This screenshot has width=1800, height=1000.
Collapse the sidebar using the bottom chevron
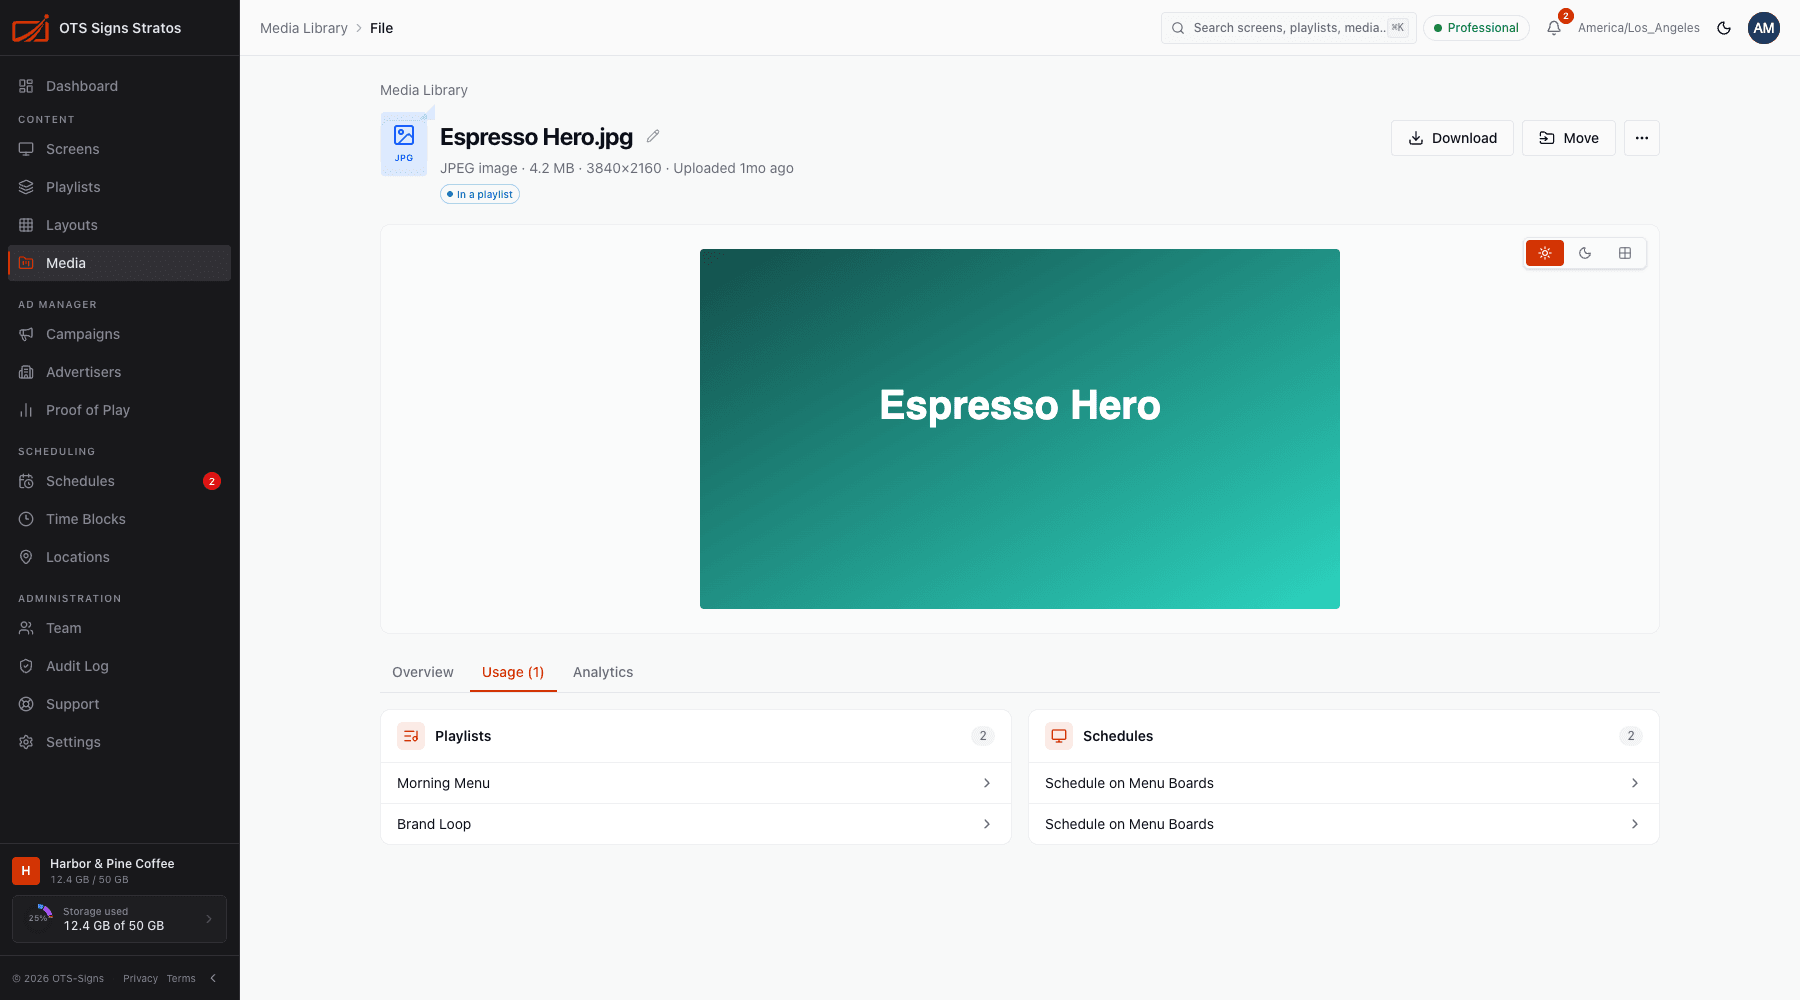click(213, 978)
